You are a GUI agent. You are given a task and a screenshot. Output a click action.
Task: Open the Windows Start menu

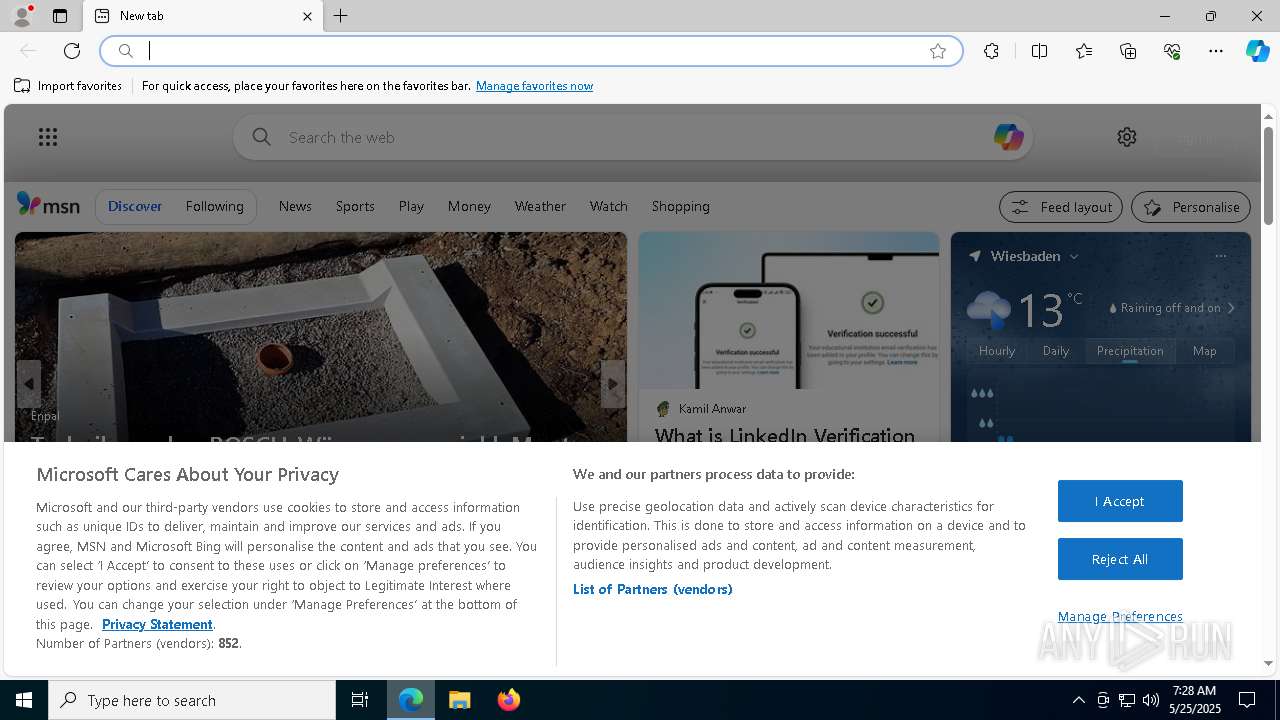click(x=24, y=700)
